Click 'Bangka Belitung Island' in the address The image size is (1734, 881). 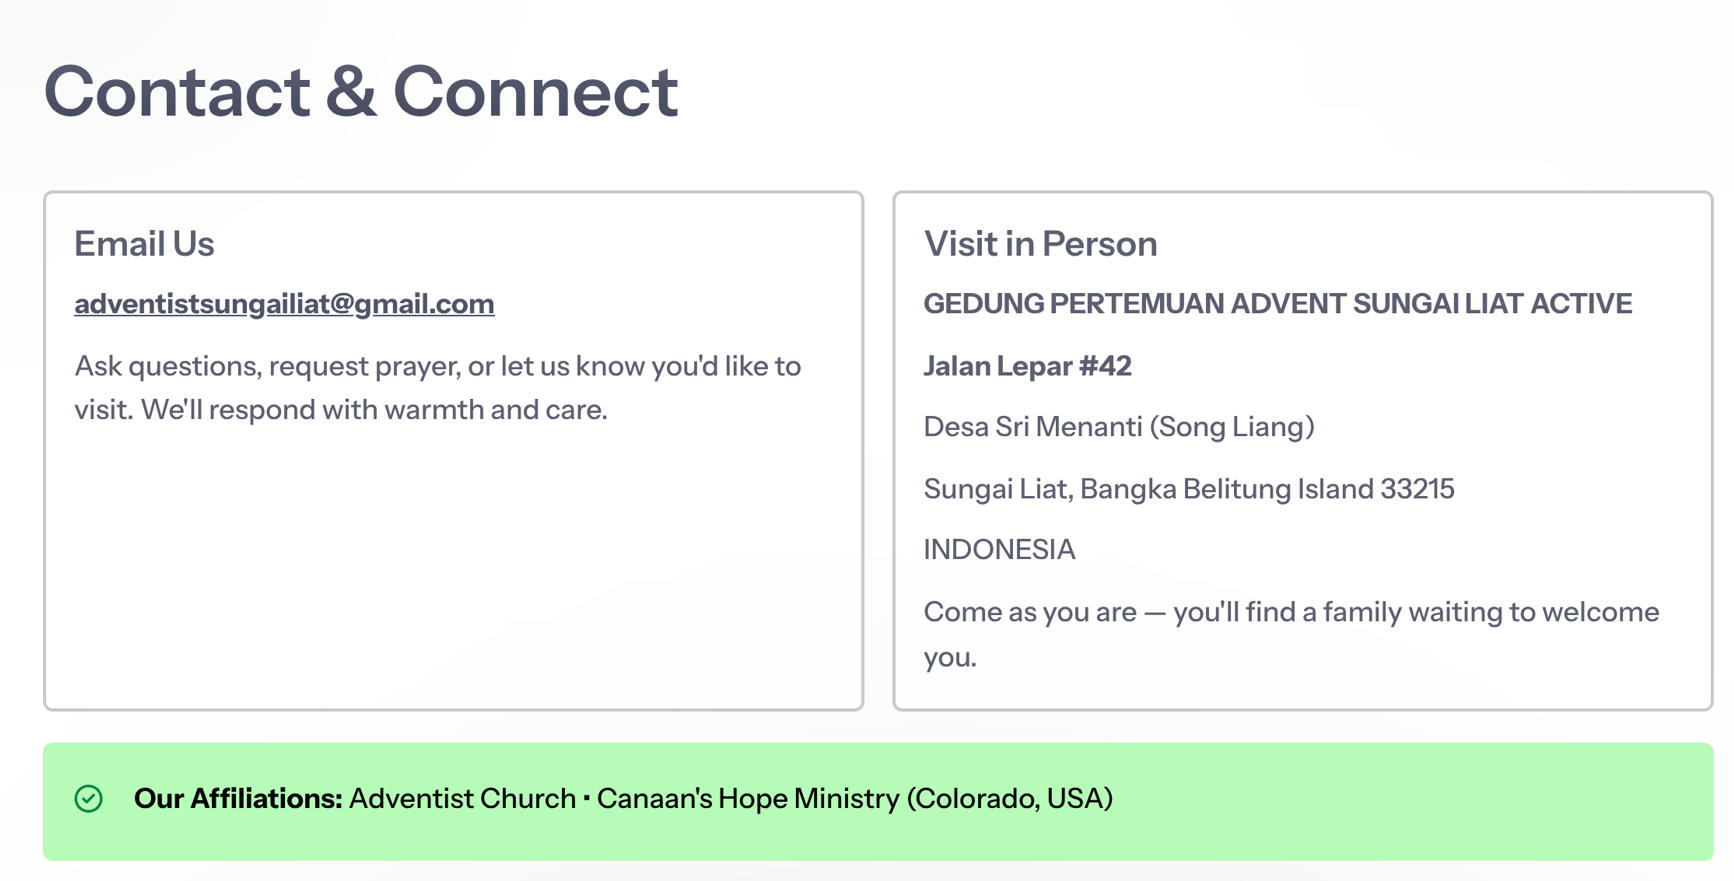1226,489
